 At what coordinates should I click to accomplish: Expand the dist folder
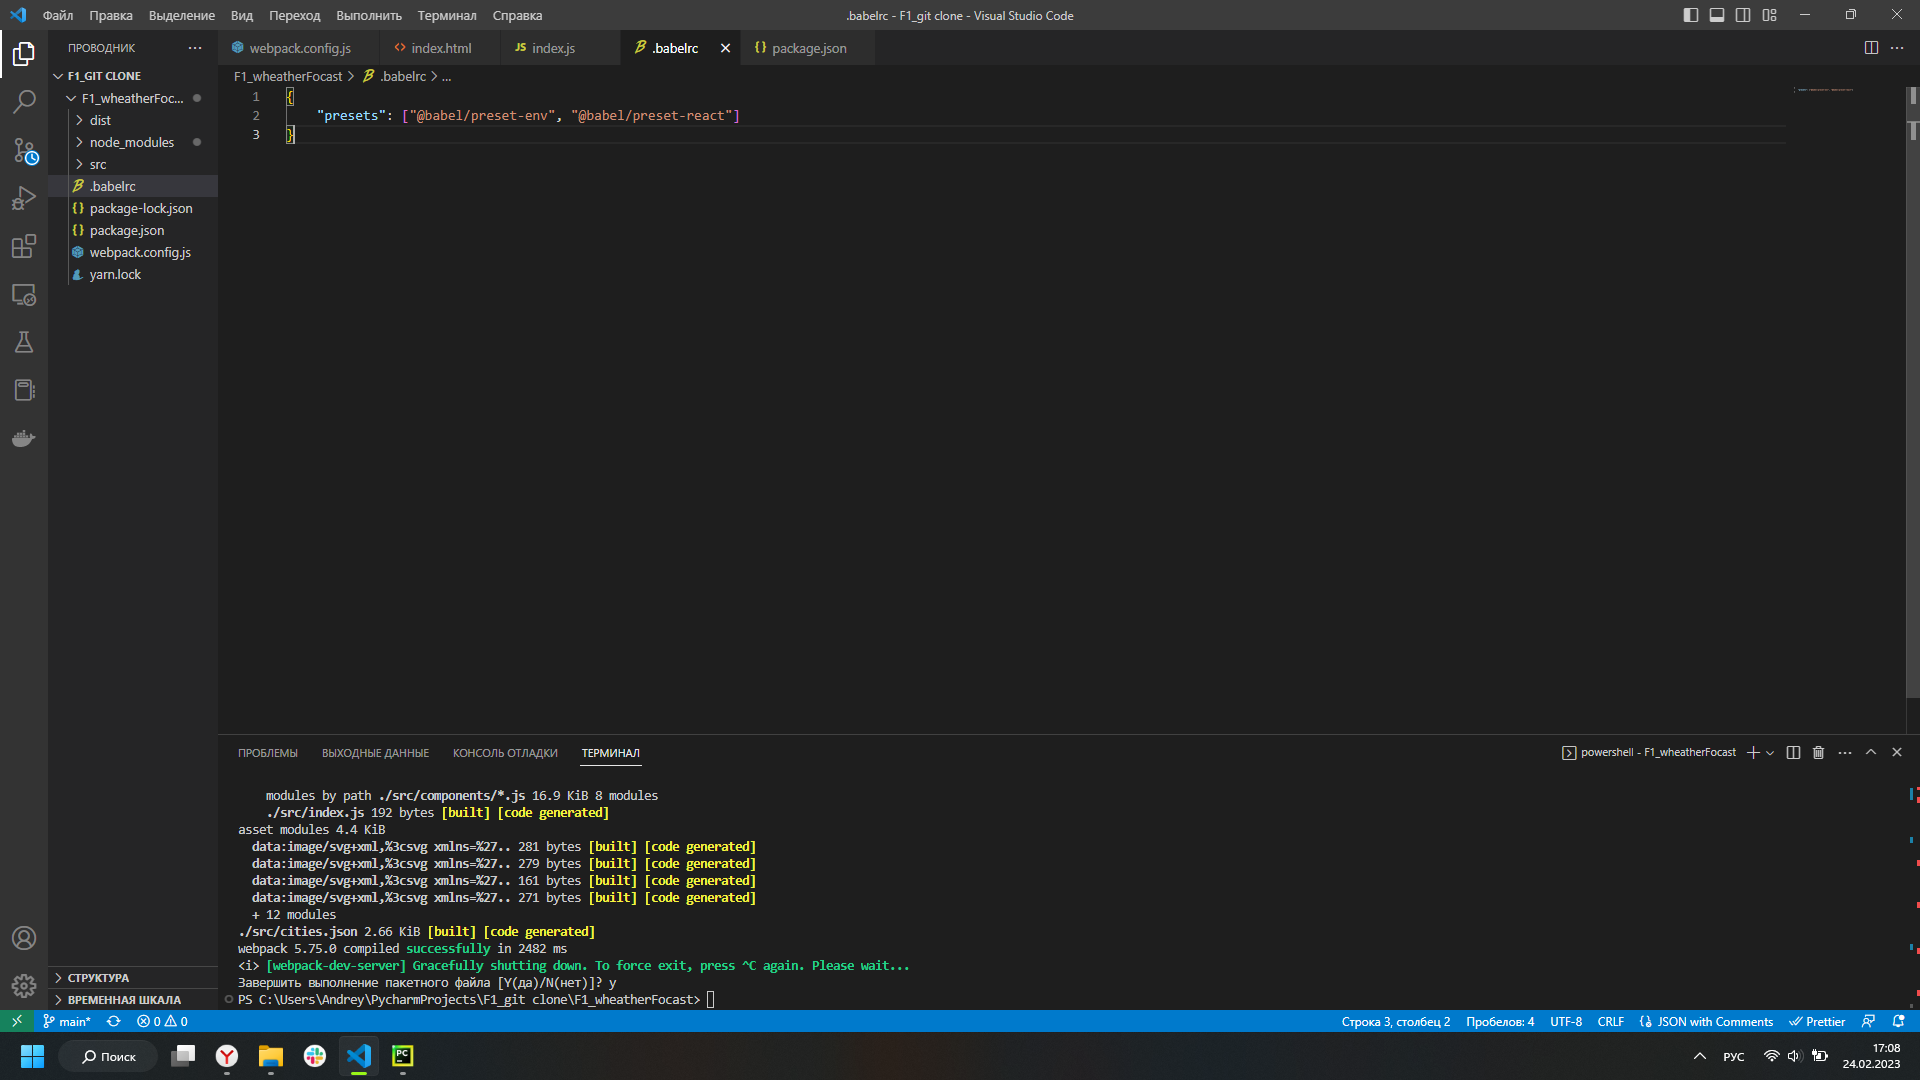133,120
